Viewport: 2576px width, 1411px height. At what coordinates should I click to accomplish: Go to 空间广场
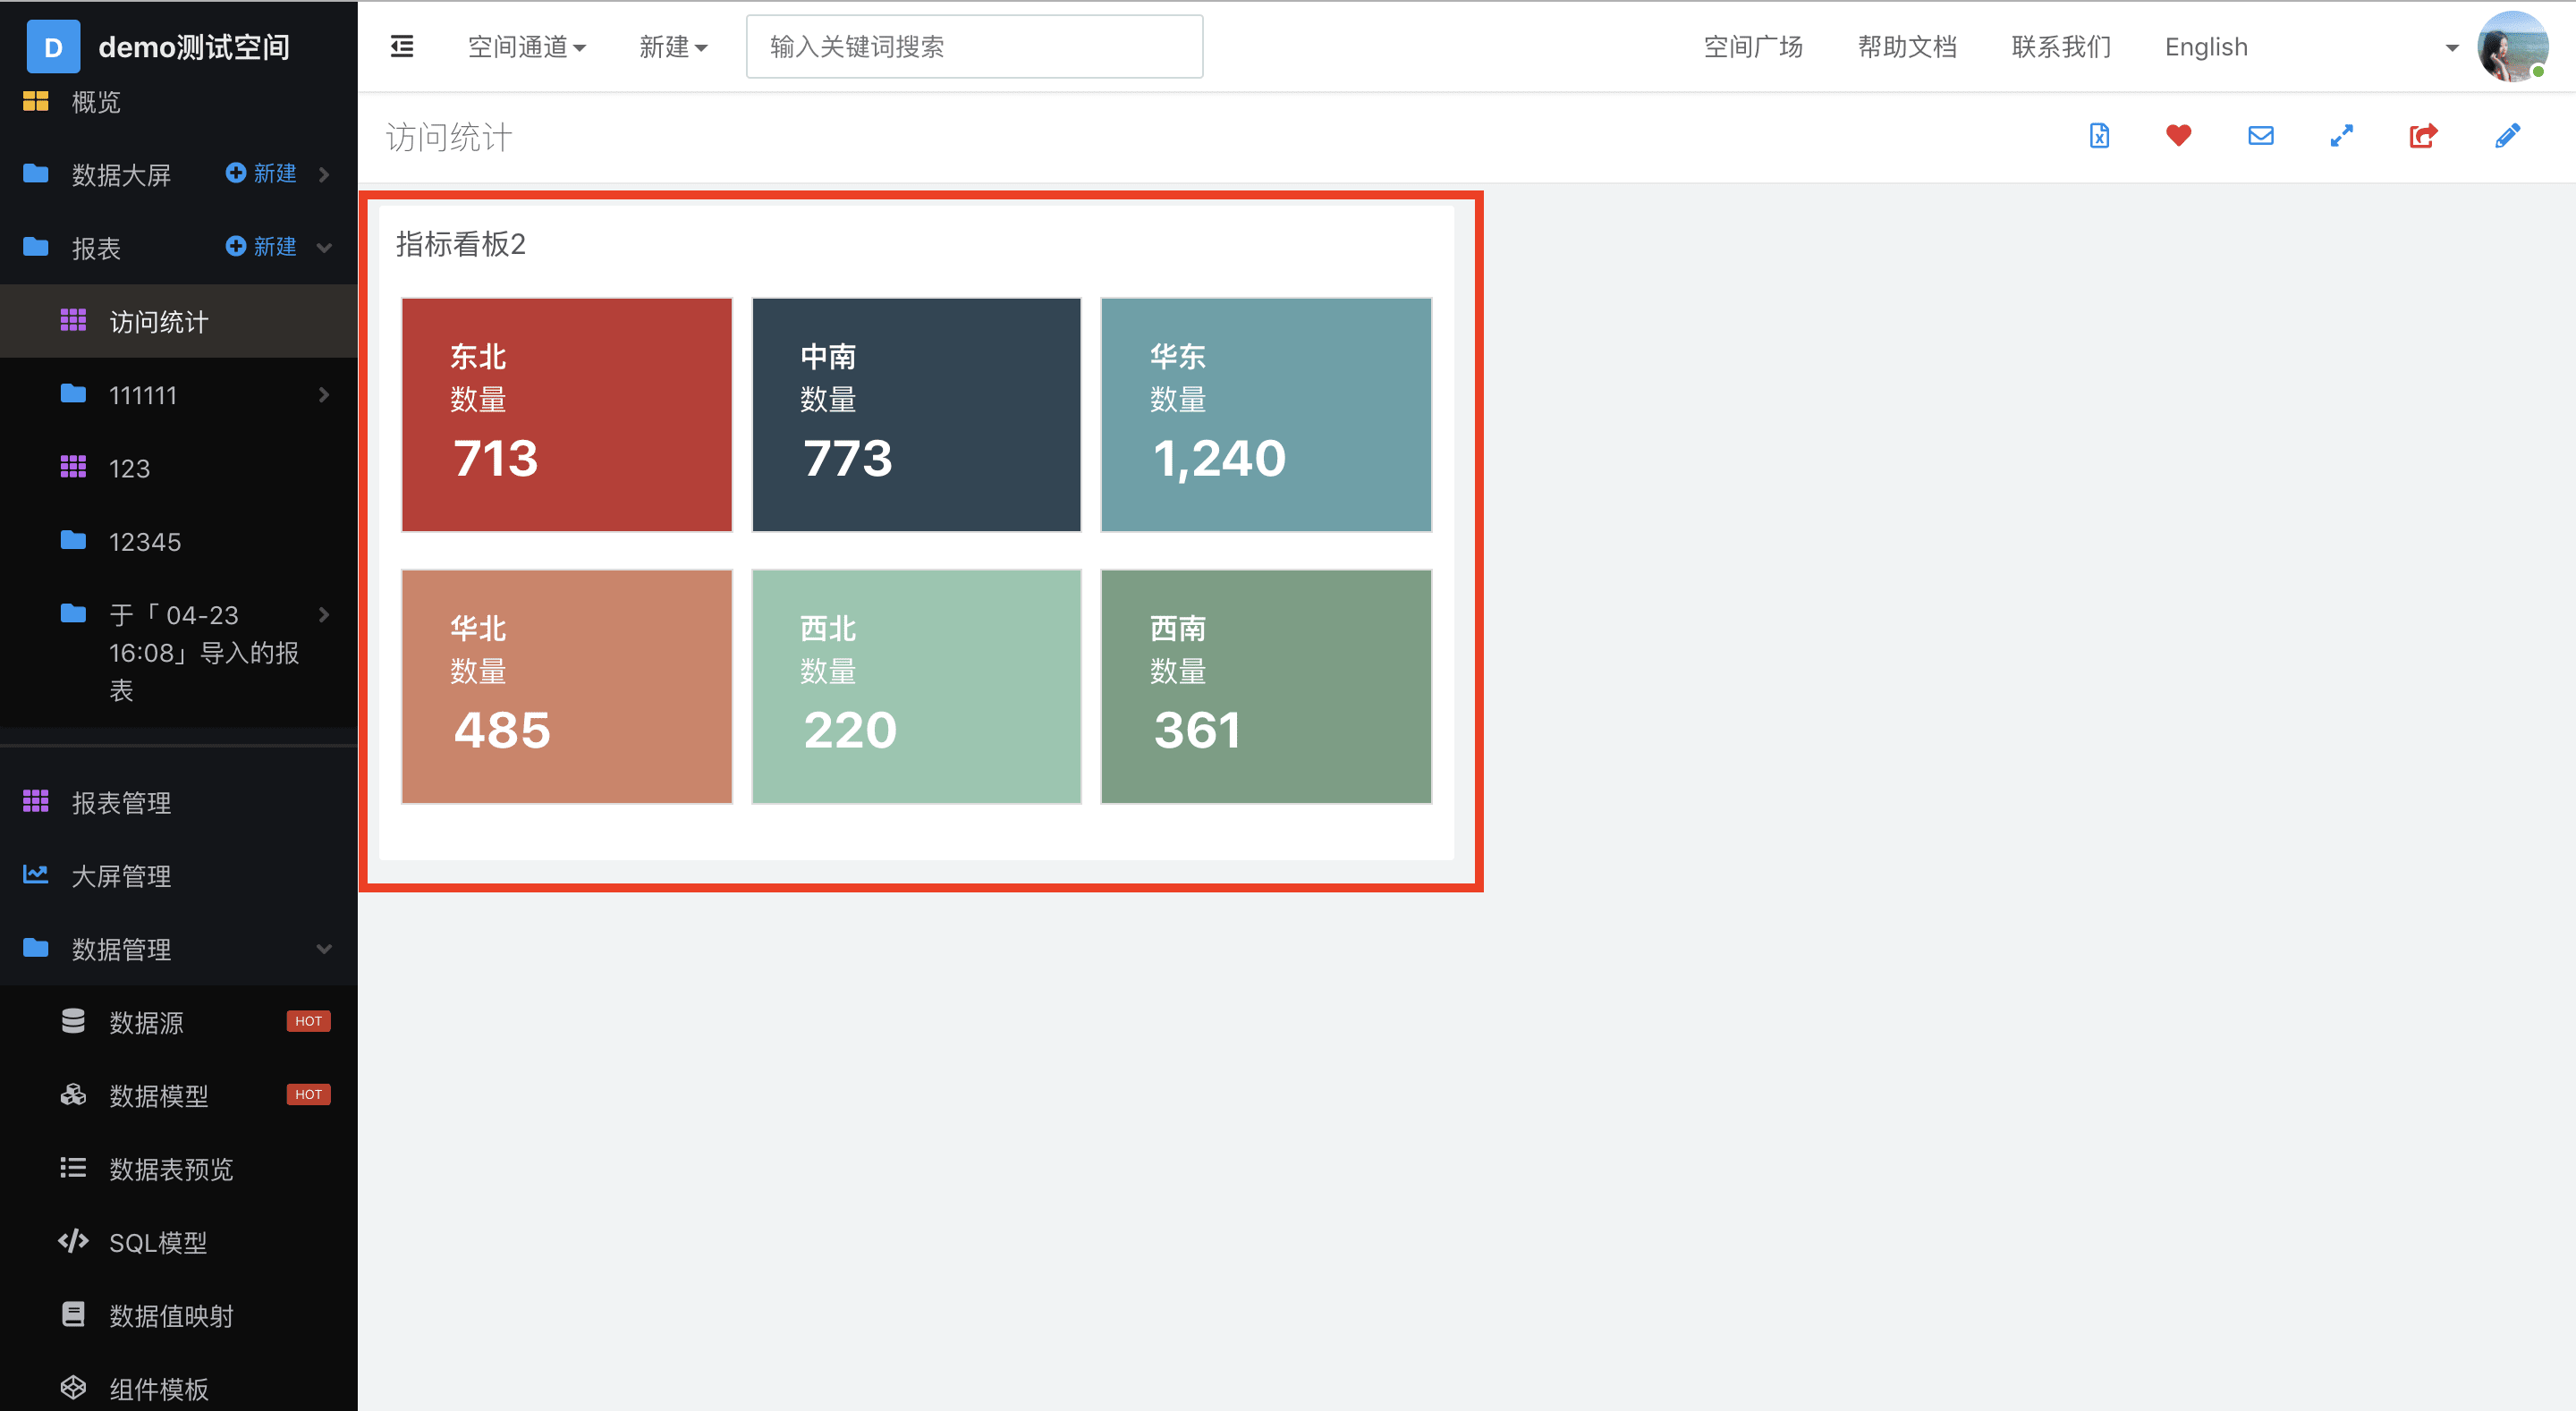[x=1753, y=47]
